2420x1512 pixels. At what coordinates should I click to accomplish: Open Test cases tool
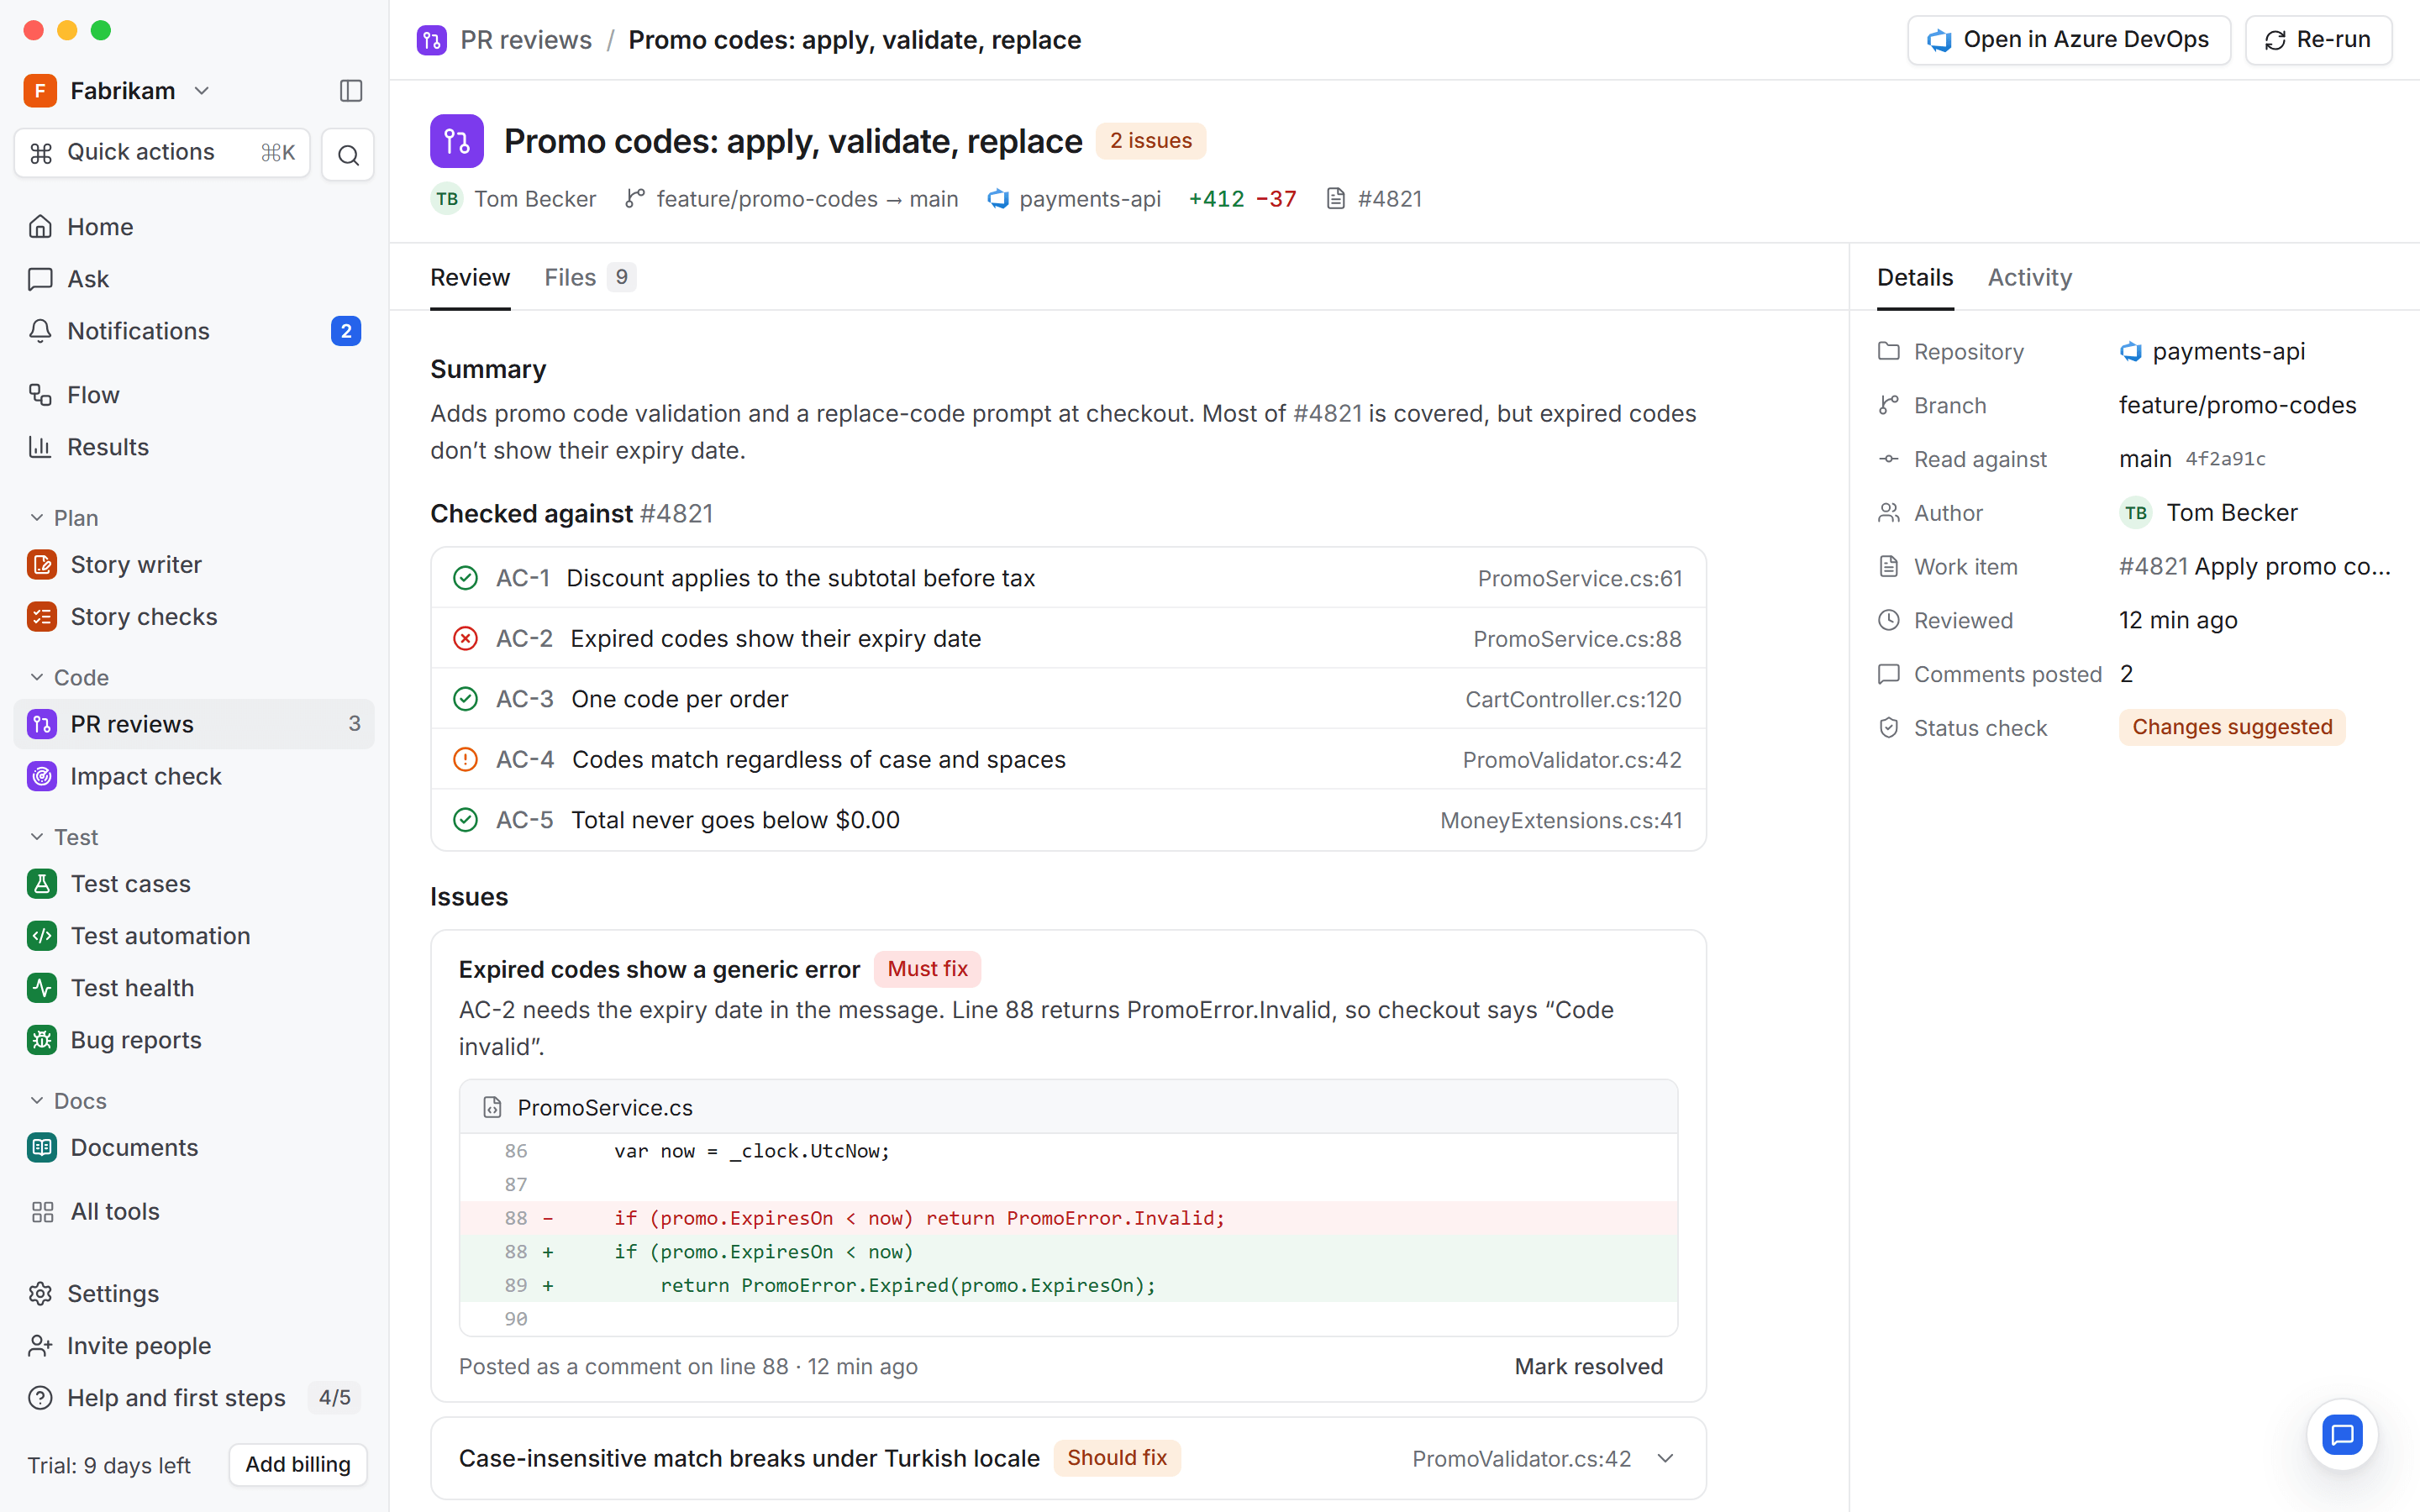(194, 884)
